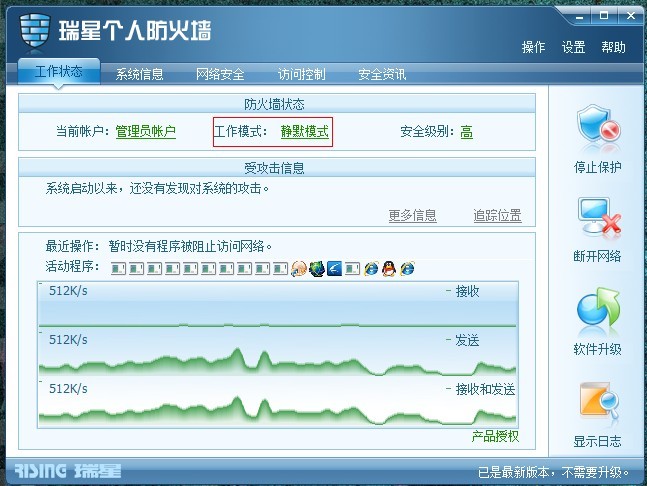Open the 访问控制 tab
Viewport: 647px width, 486px height.
click(301, 74)
